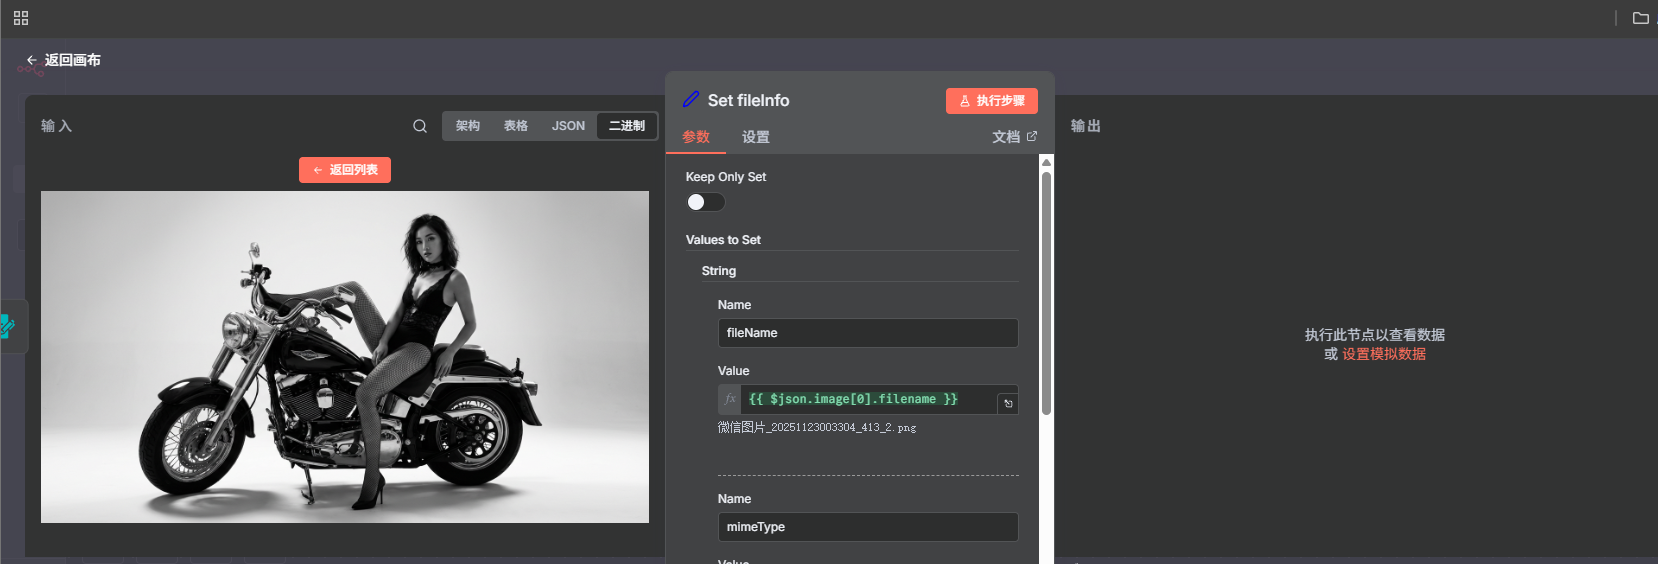Click the grid apps icon at top-left
Screen dimensions: 1658x564
click(x=21, y=18)
